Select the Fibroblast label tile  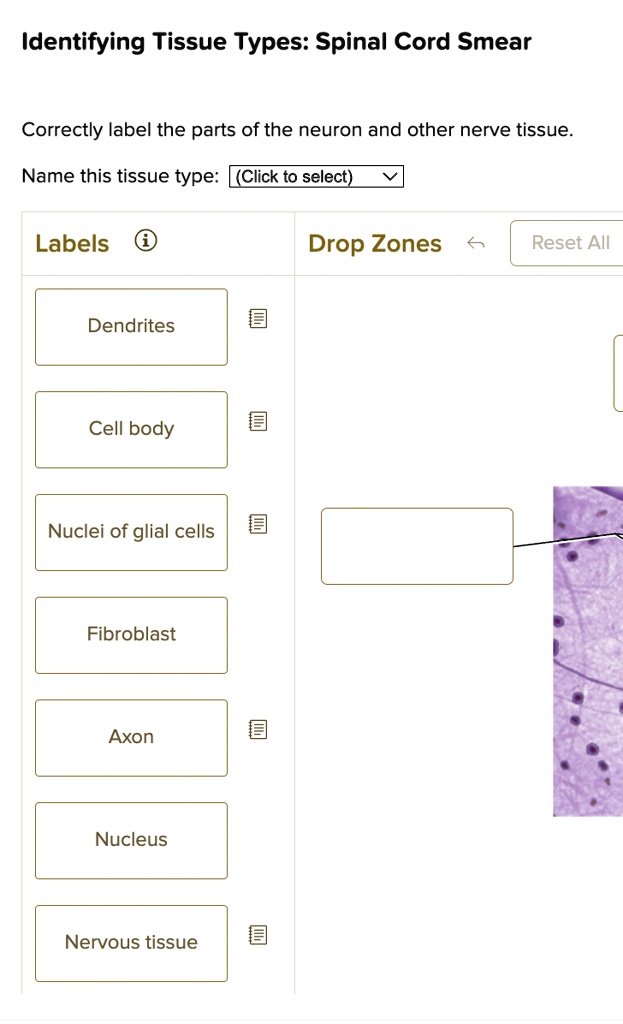tap(131, 634)
